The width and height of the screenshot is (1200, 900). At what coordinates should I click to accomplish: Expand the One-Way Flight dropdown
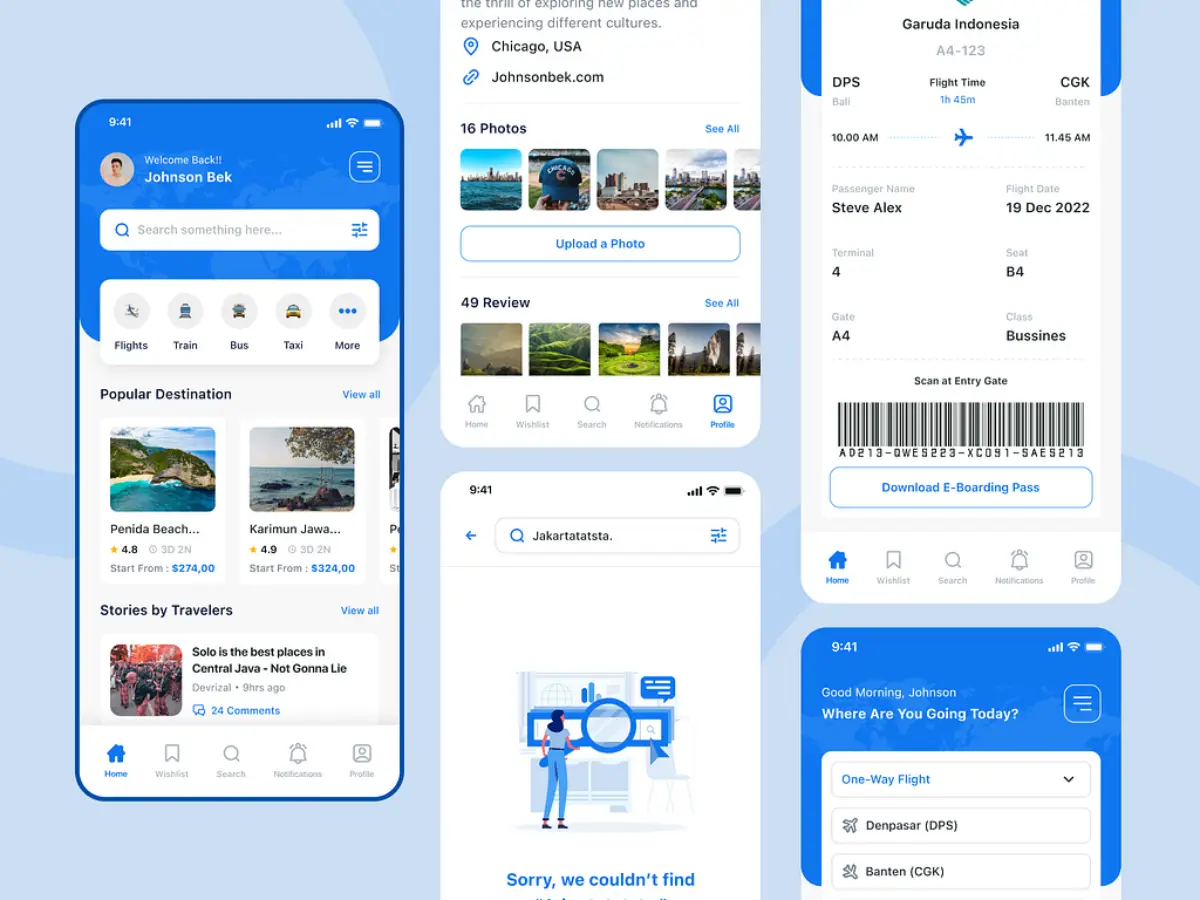point(1068,780)
